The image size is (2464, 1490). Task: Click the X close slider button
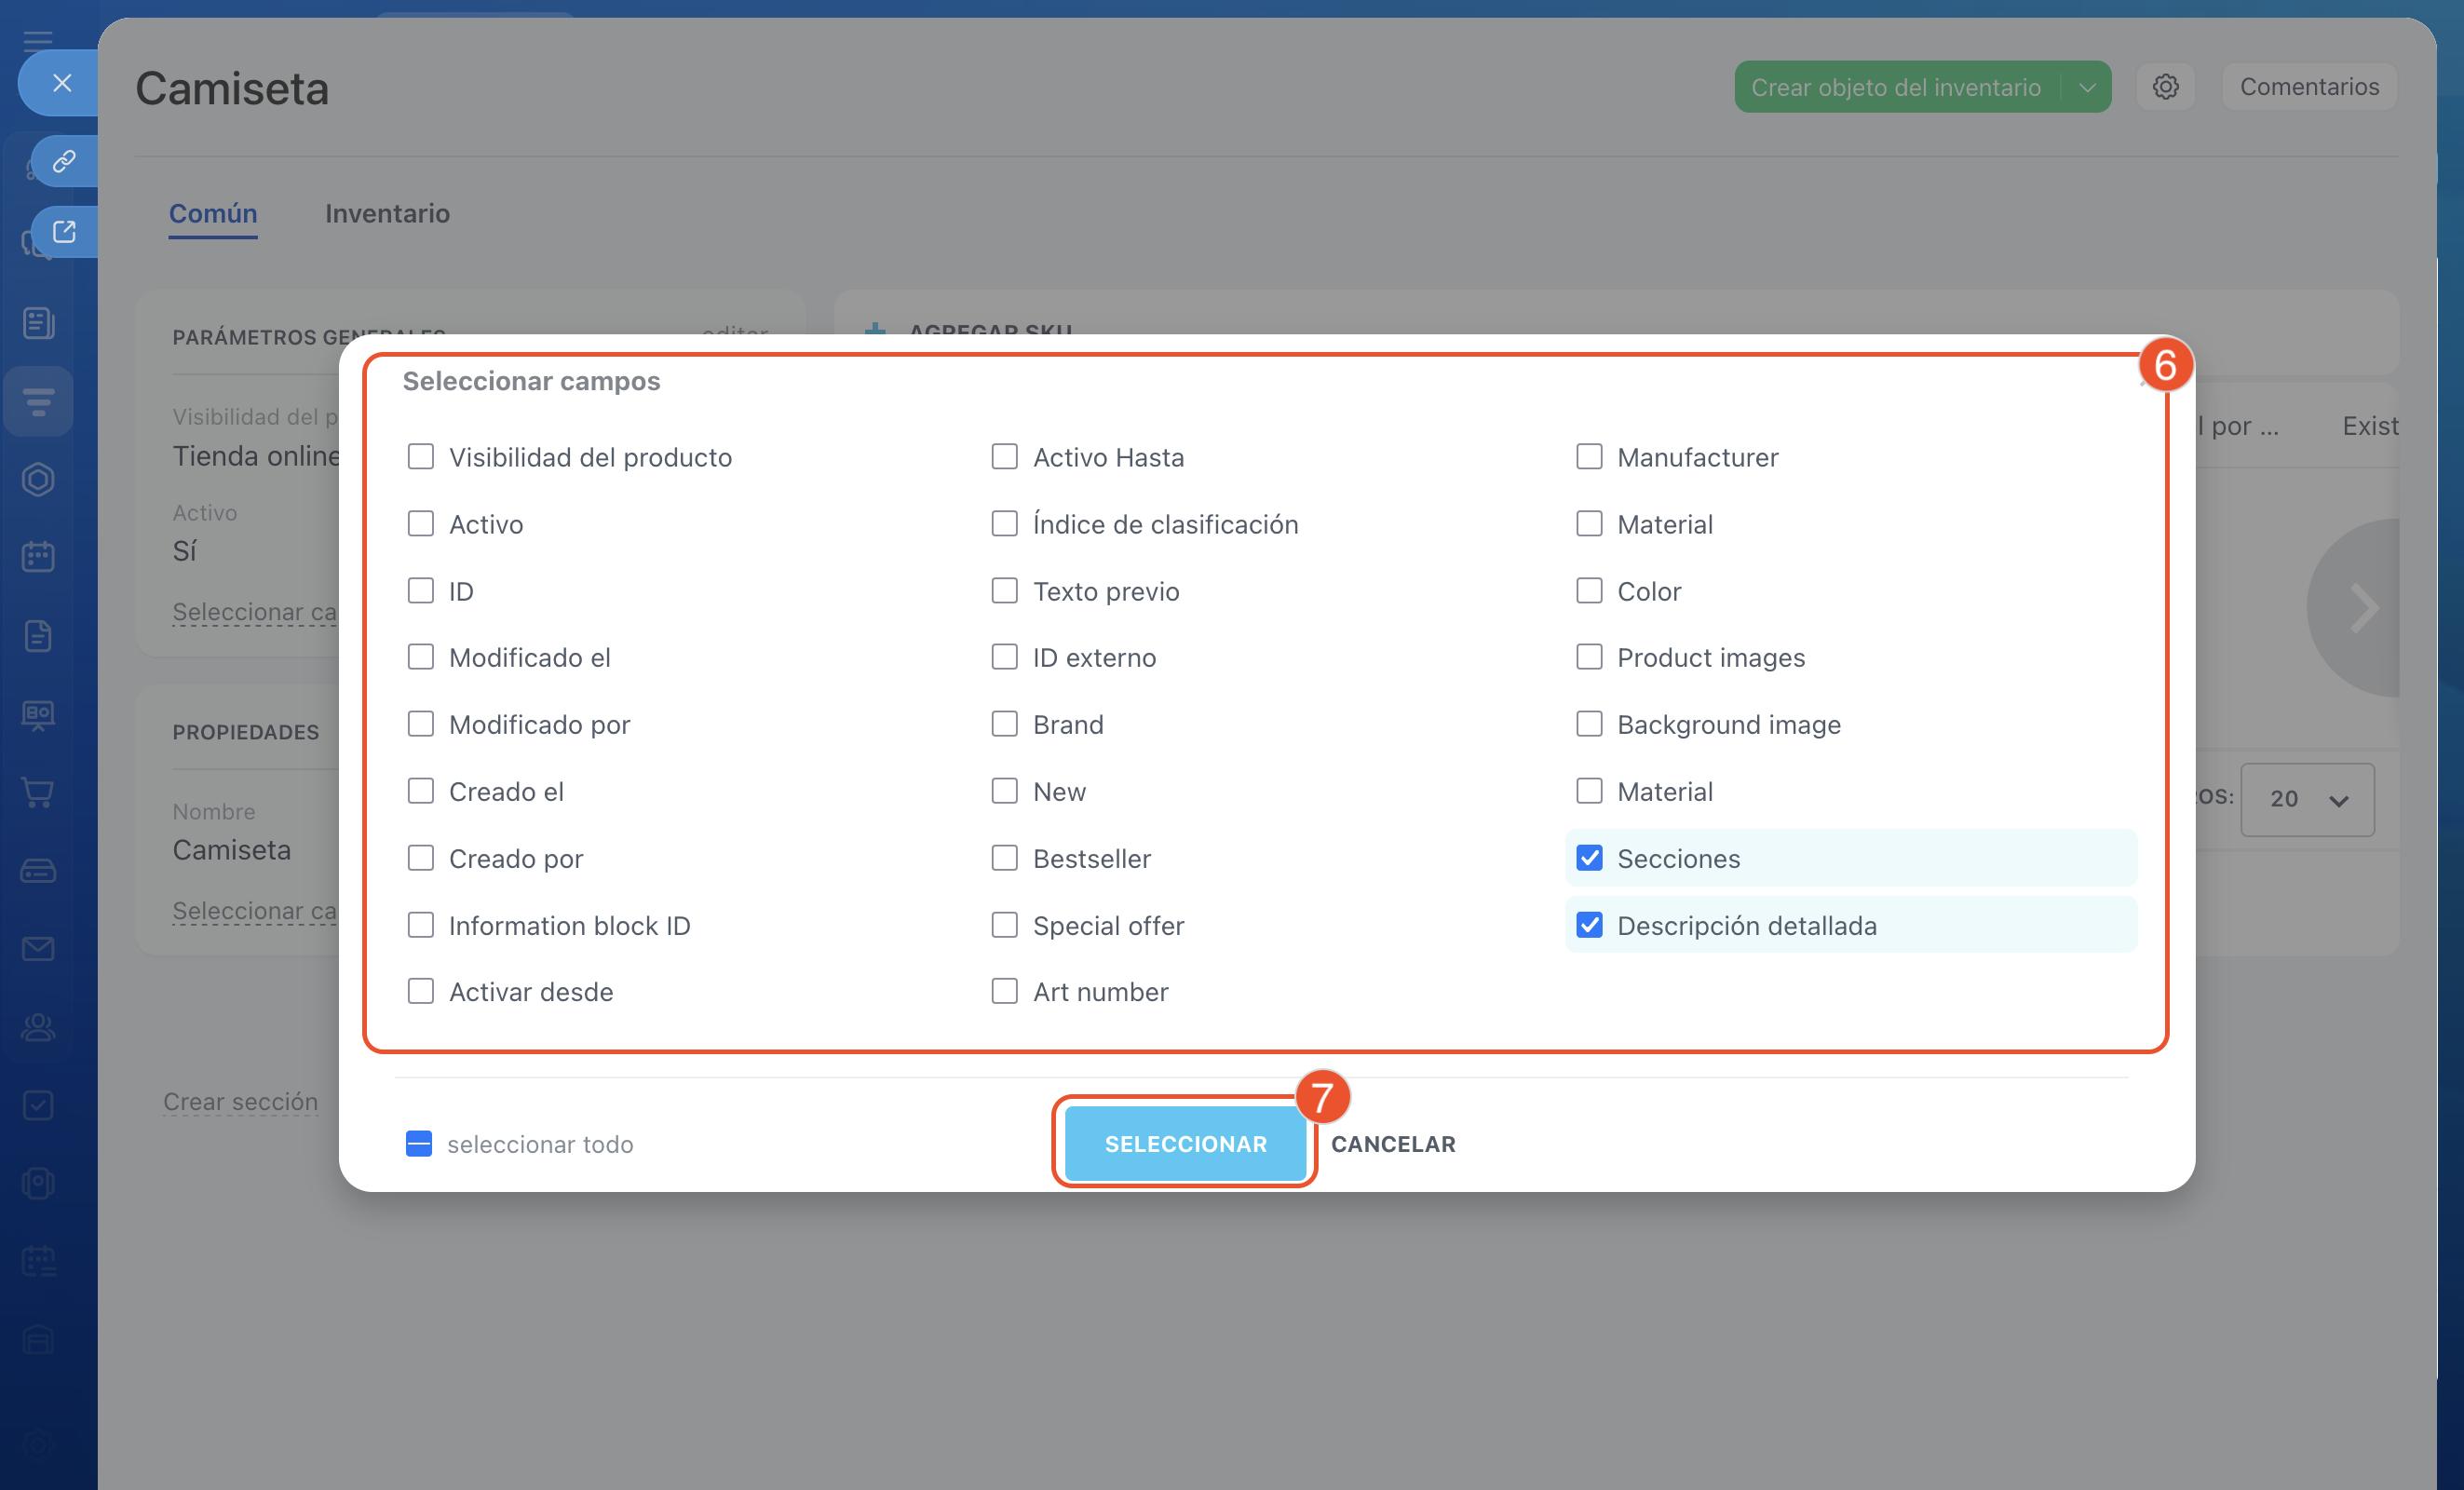pyautogui.click(x=62, y=83)
